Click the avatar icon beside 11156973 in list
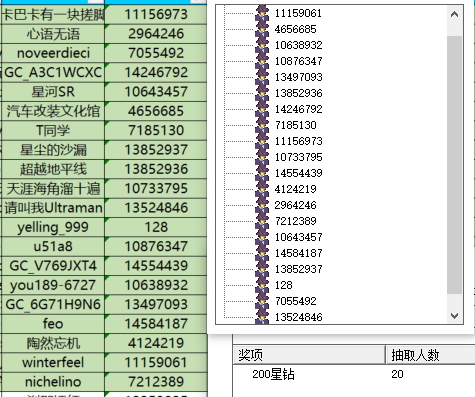Screen dimensions: 475x397 click(x=262, y=141)
